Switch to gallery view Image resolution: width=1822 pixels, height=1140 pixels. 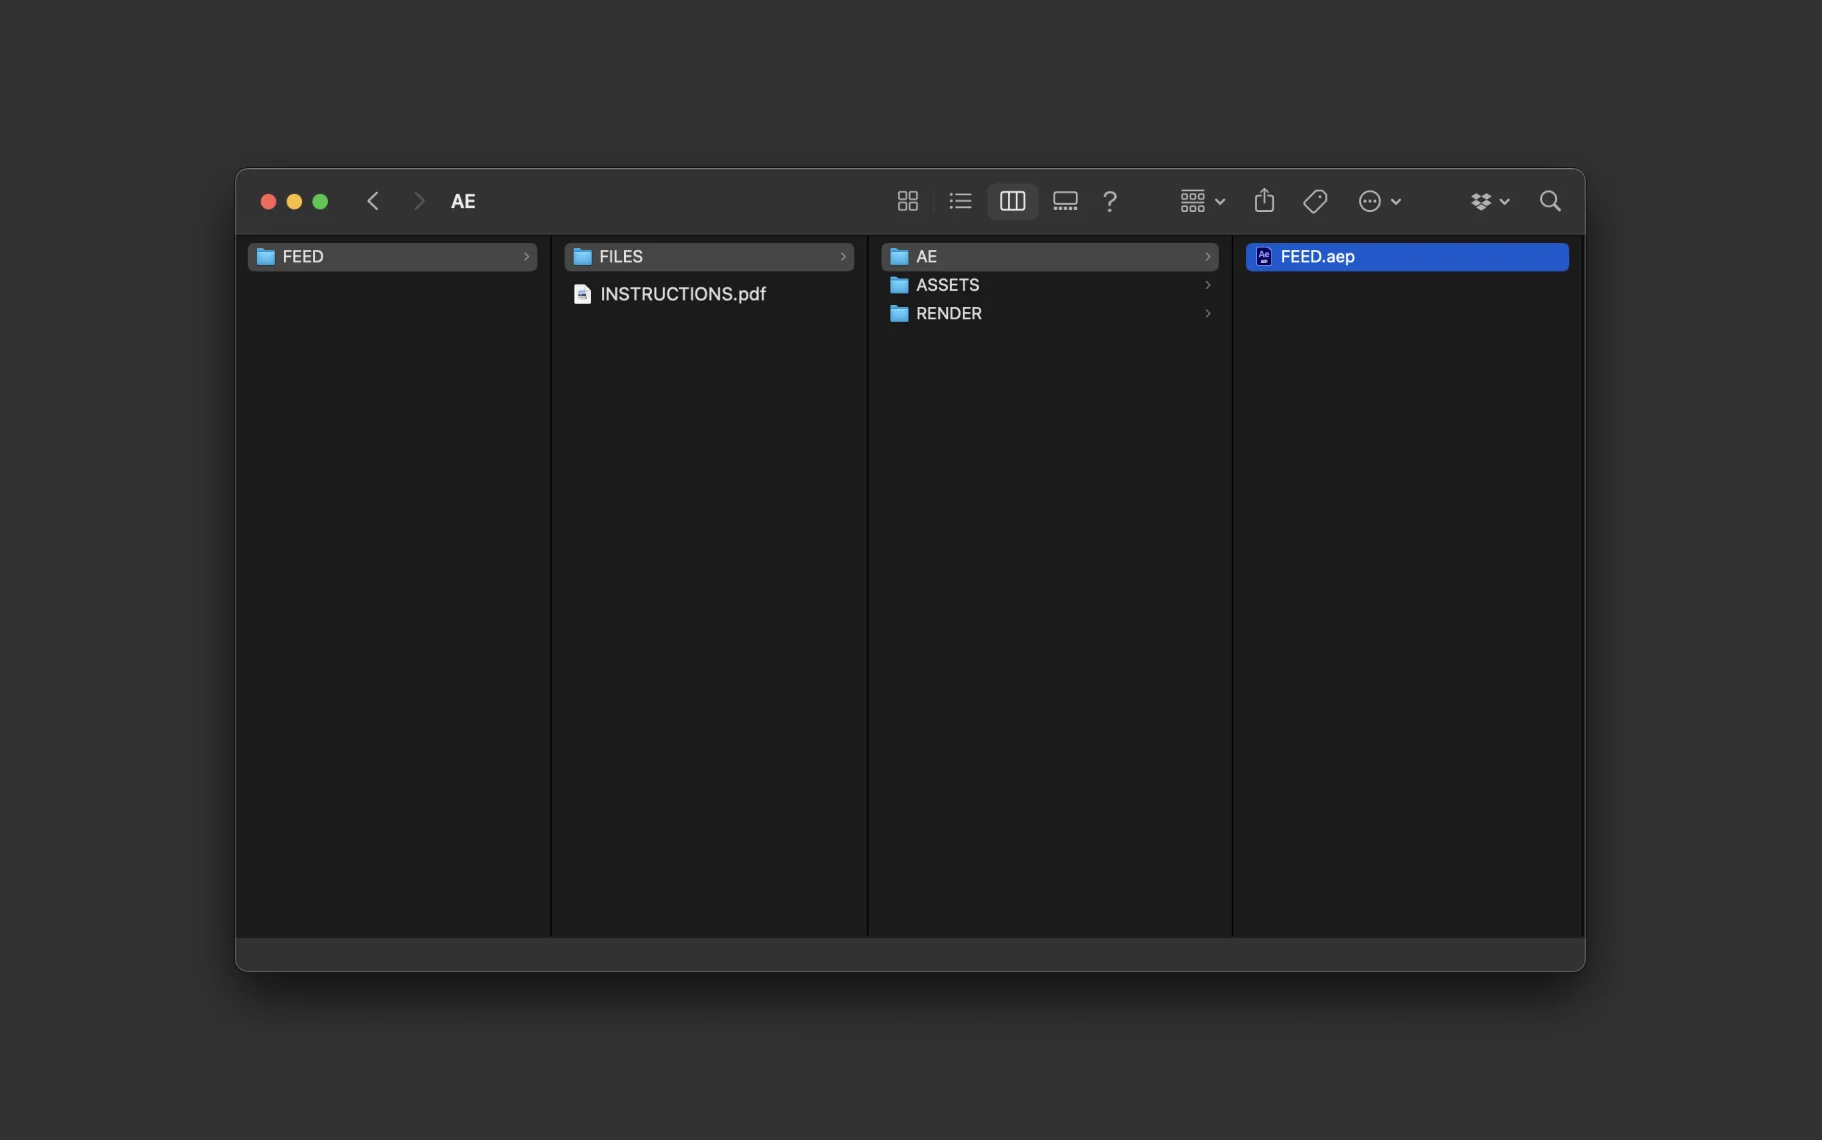(x=1065, y=201)
